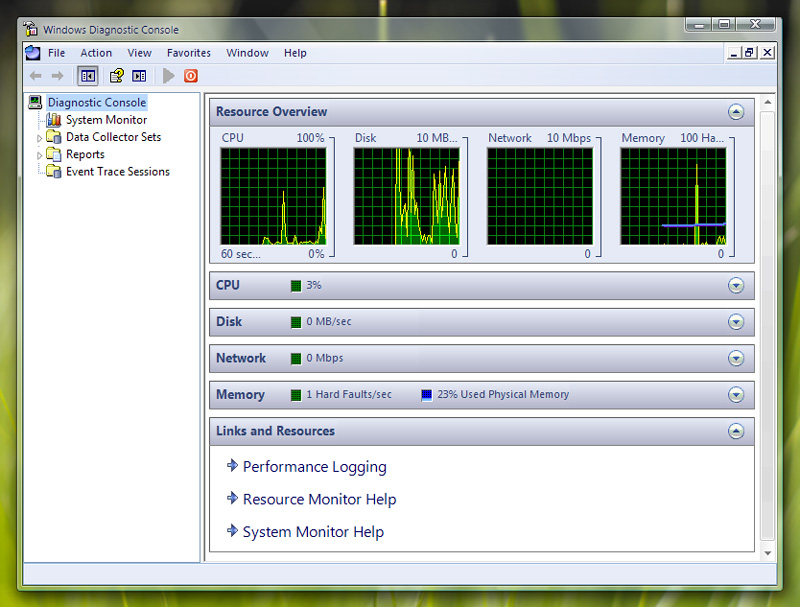Screen dimensions: 800x607
Task: Click the Event Trace Sessions folder icon
Action: click(54, 171)
